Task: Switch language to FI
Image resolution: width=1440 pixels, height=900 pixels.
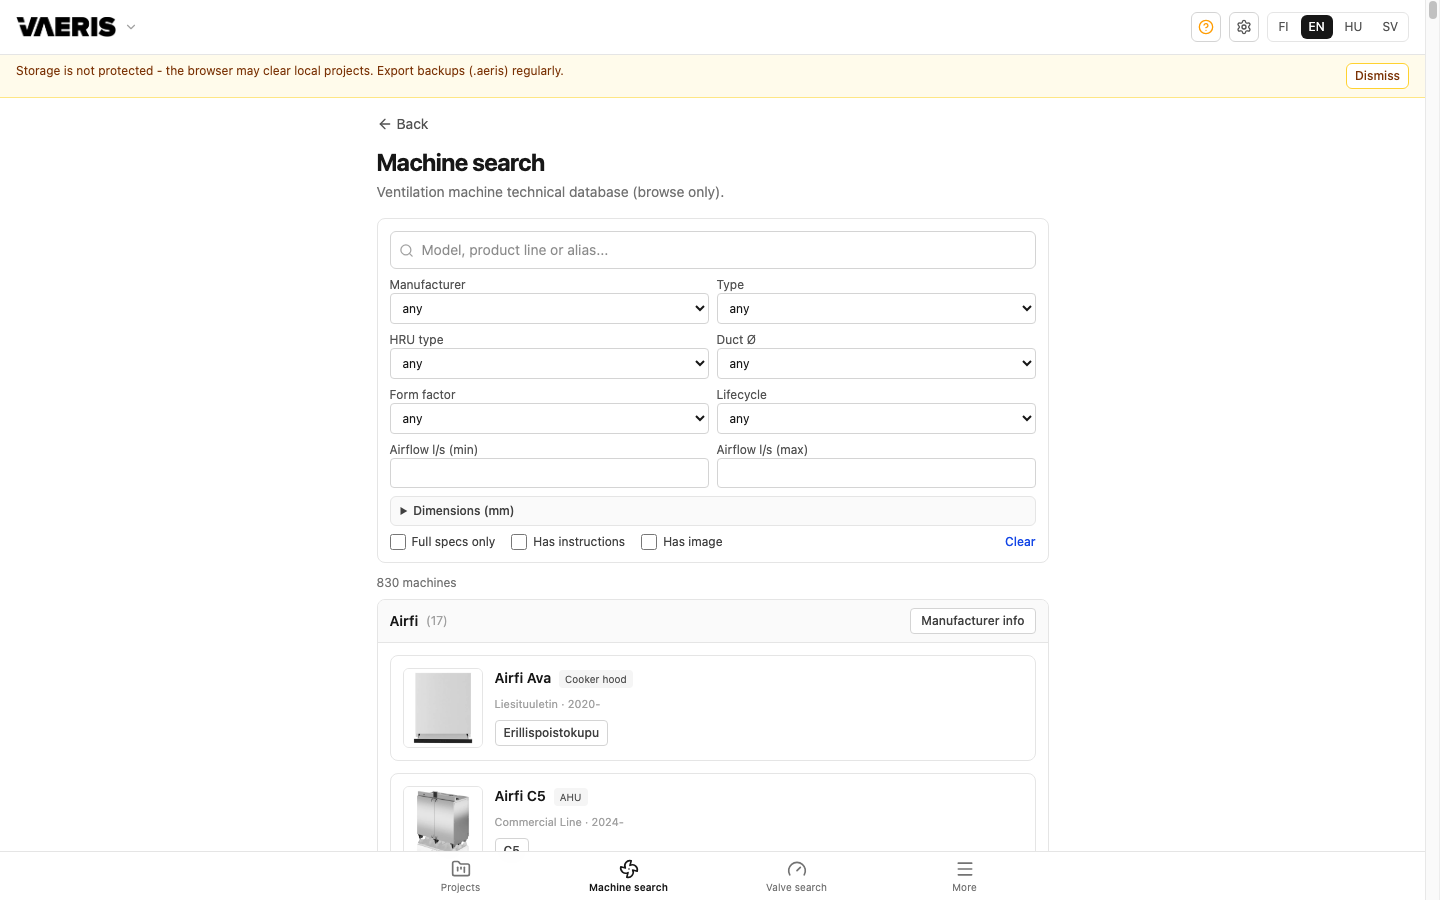Action: [1283, 27]
